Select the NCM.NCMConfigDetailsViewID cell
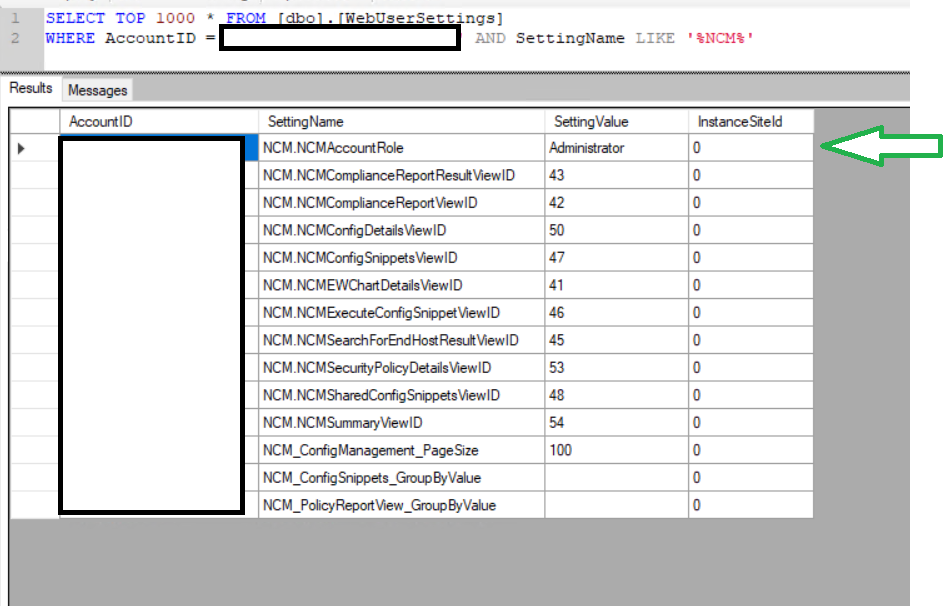This screenshot has height=606, width=947. click(402, 230)
